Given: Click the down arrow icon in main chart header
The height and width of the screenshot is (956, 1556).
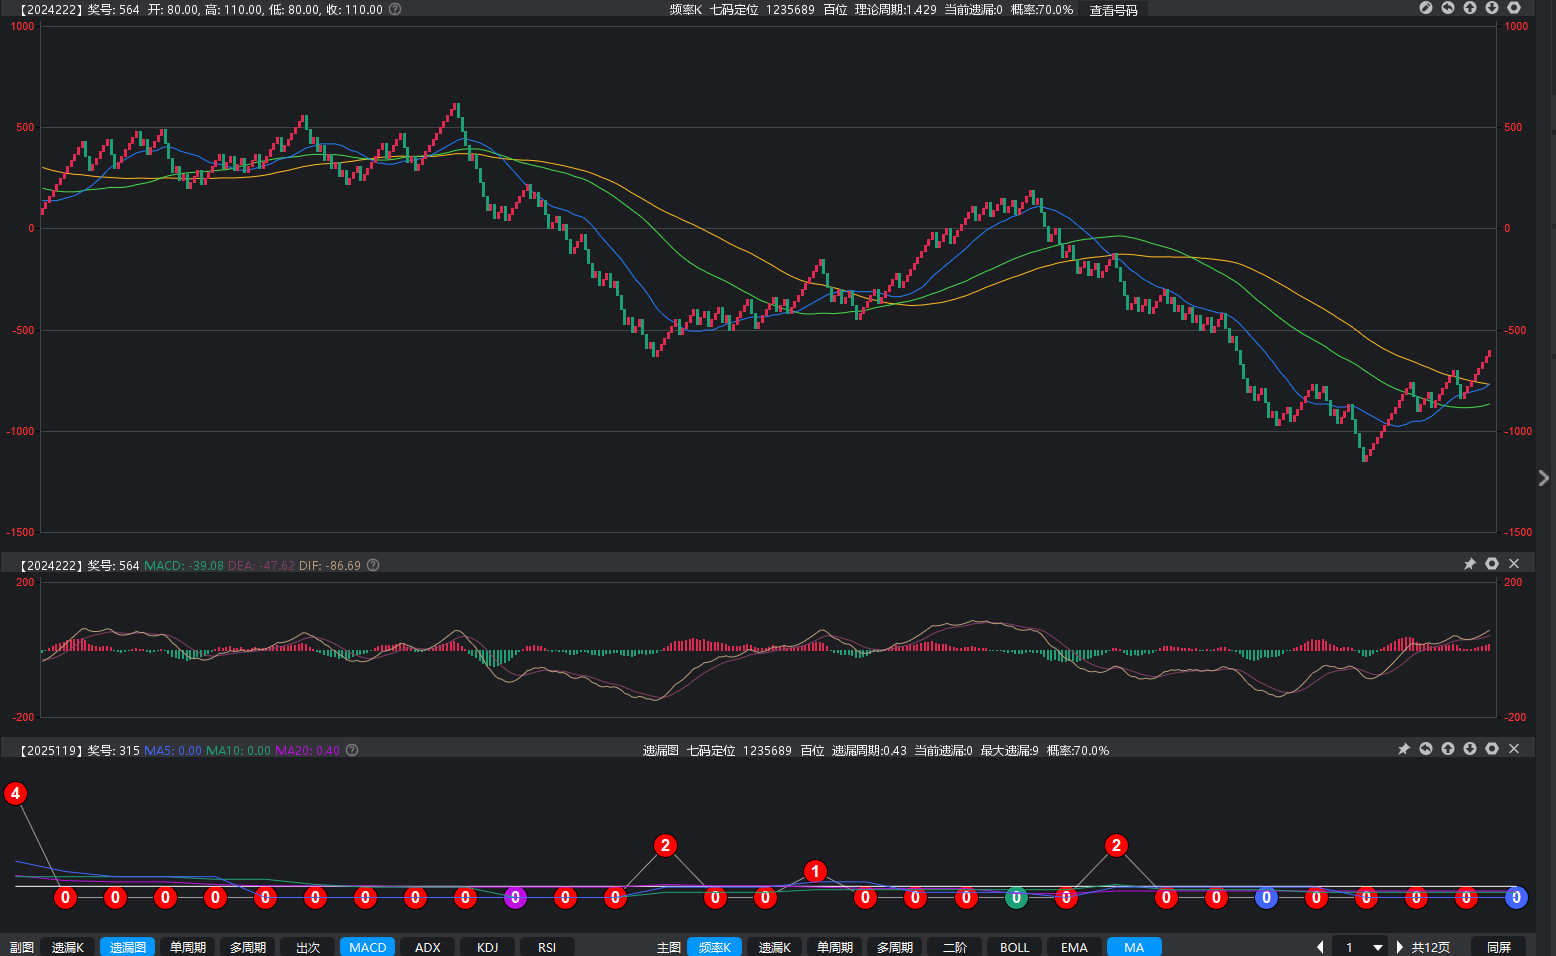Looking at the screenshot, I should [1492, 8].
